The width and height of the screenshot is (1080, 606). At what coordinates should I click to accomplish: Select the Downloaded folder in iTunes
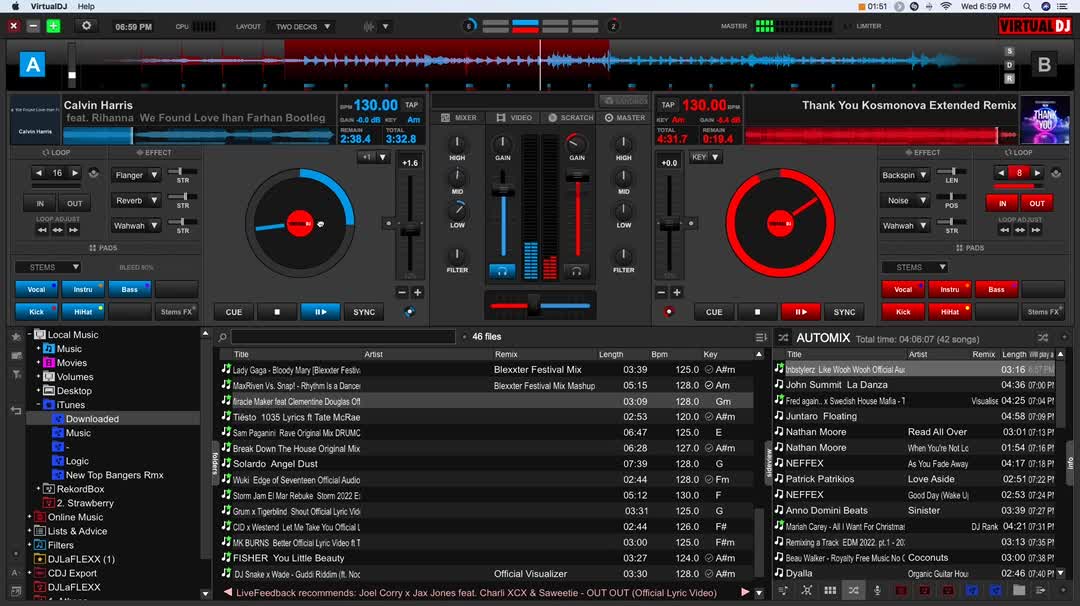(x=92, y=419)
